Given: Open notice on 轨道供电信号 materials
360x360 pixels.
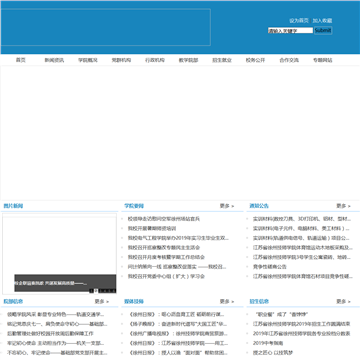Looking at the screenshot, I should [x=301, y=238].
